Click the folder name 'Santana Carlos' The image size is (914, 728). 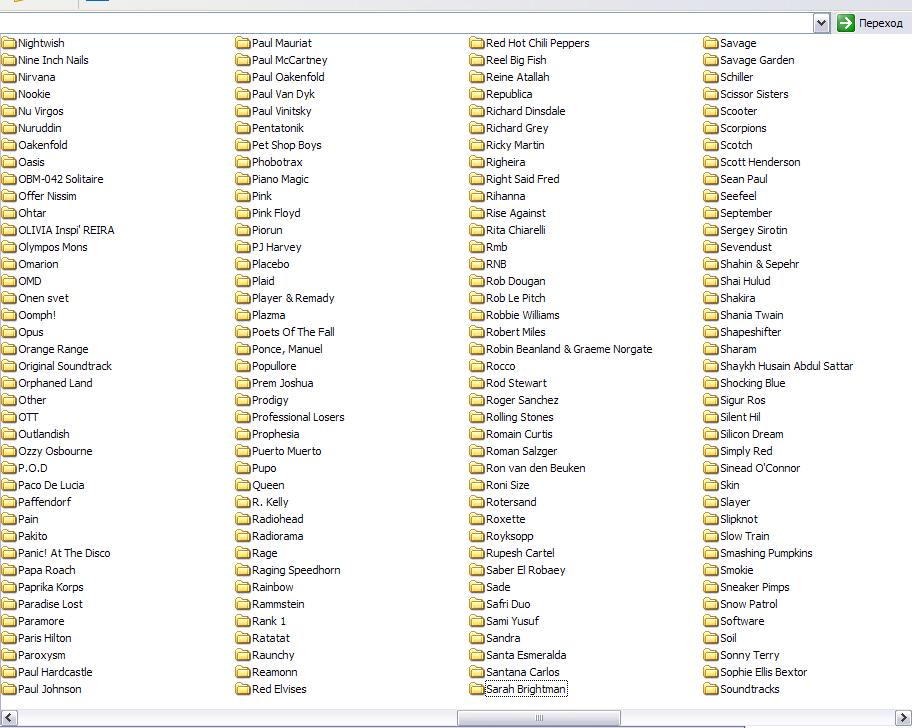[523, 672]
